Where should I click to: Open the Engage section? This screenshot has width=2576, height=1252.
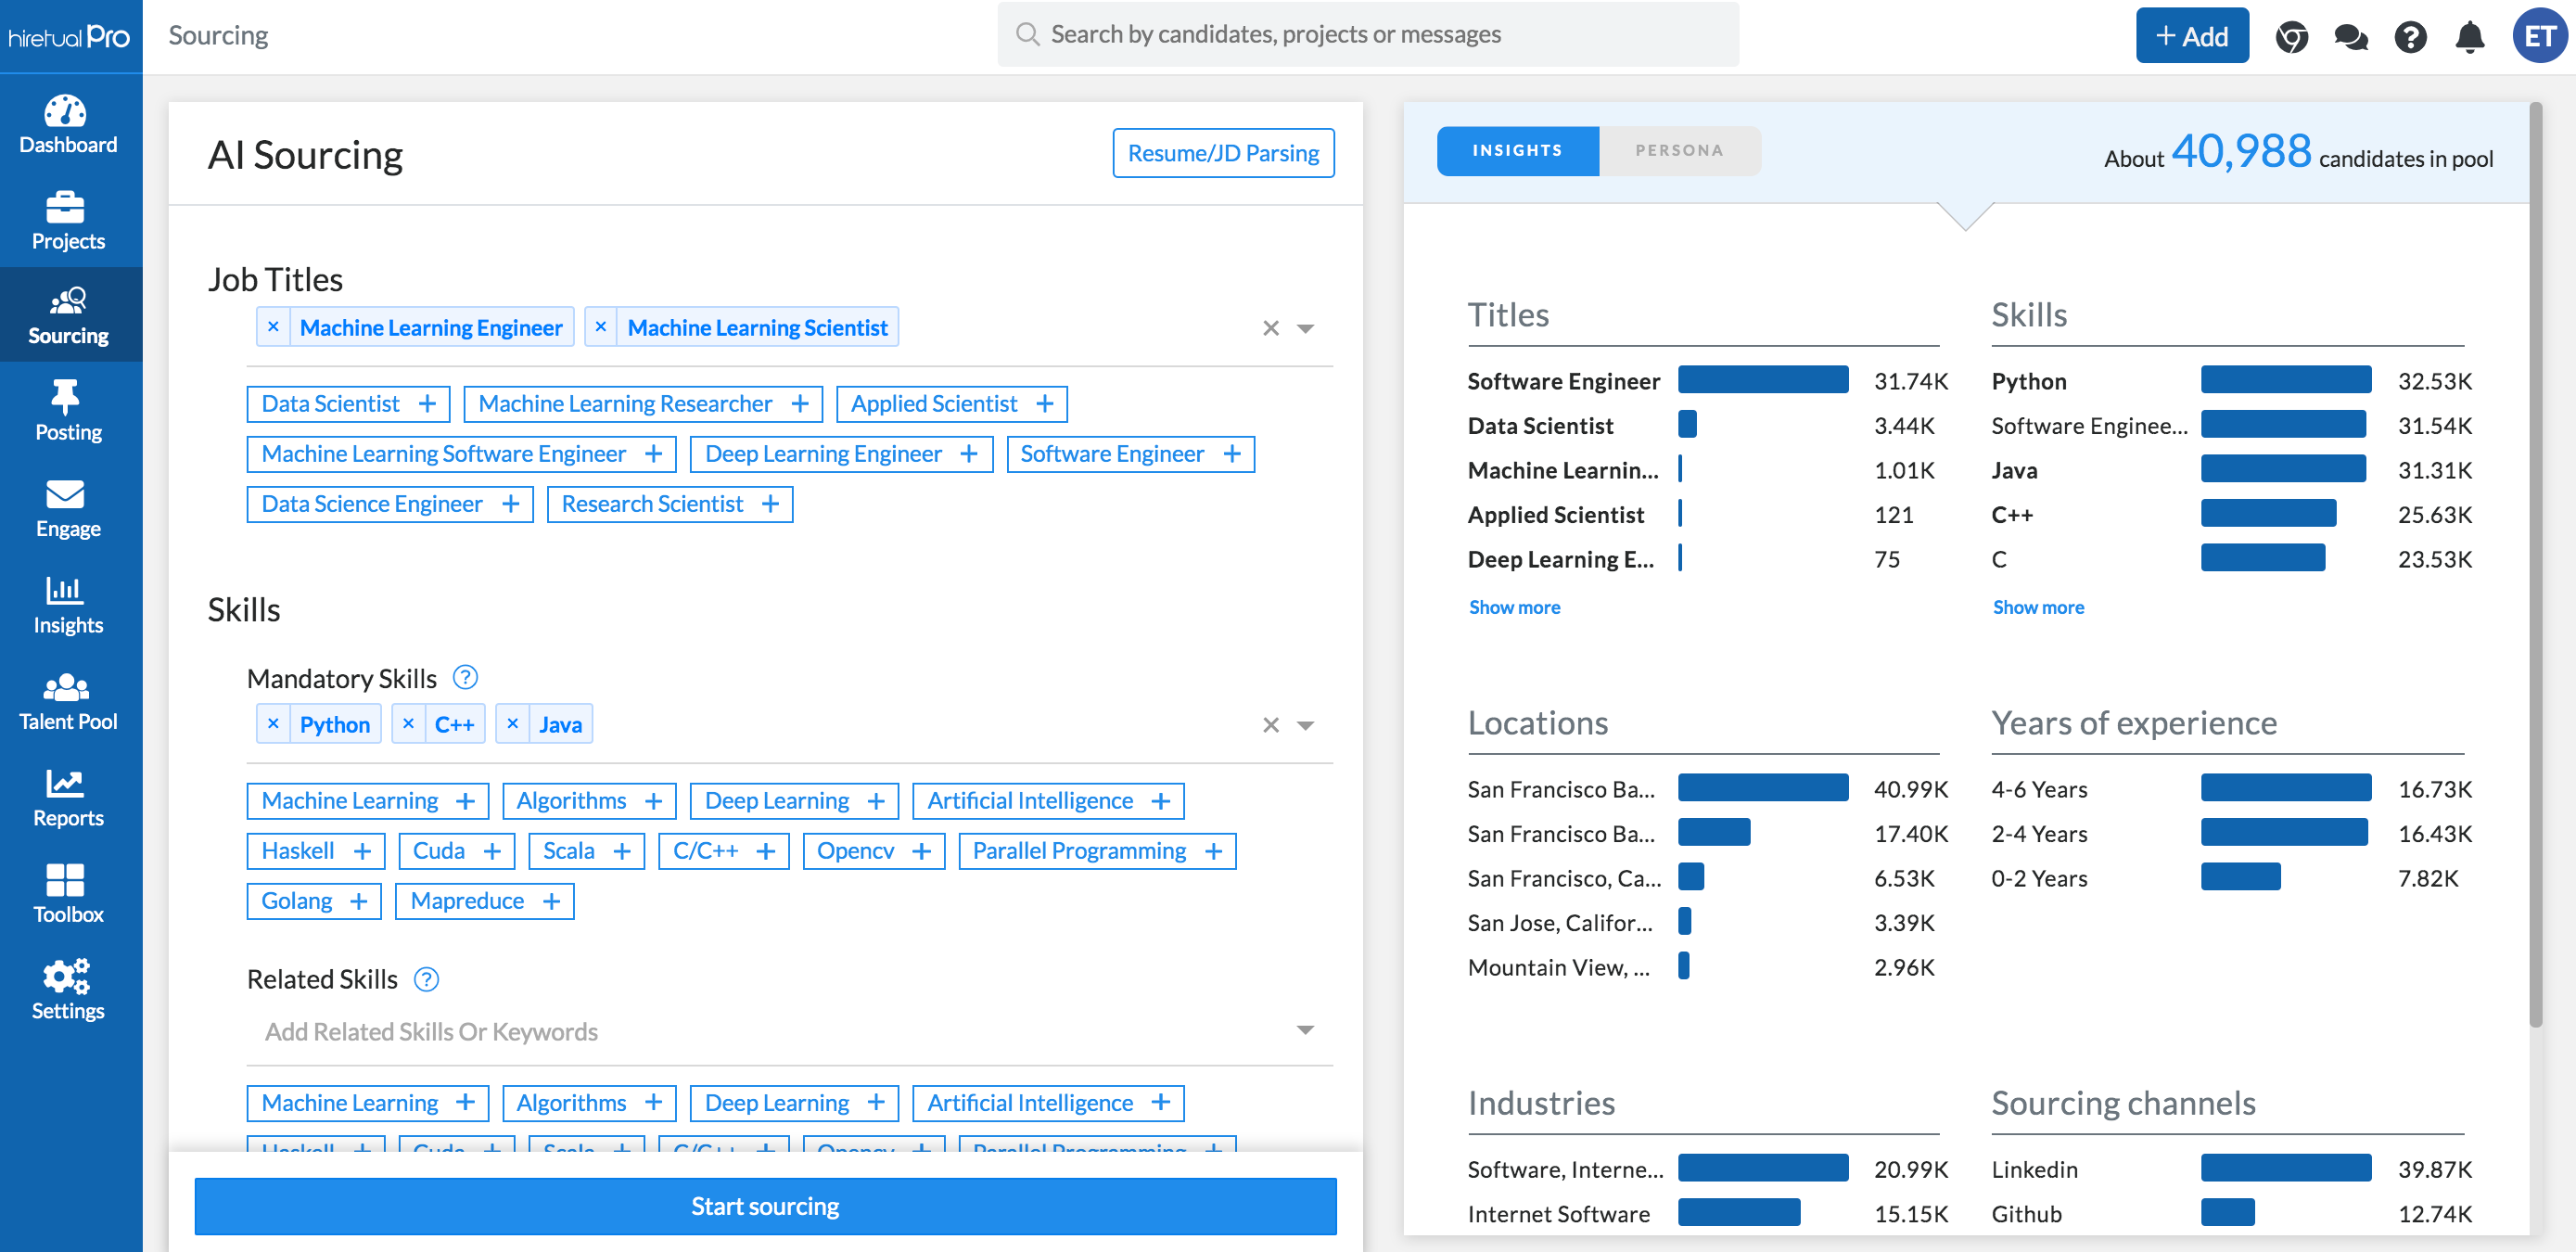click(67, 508)
